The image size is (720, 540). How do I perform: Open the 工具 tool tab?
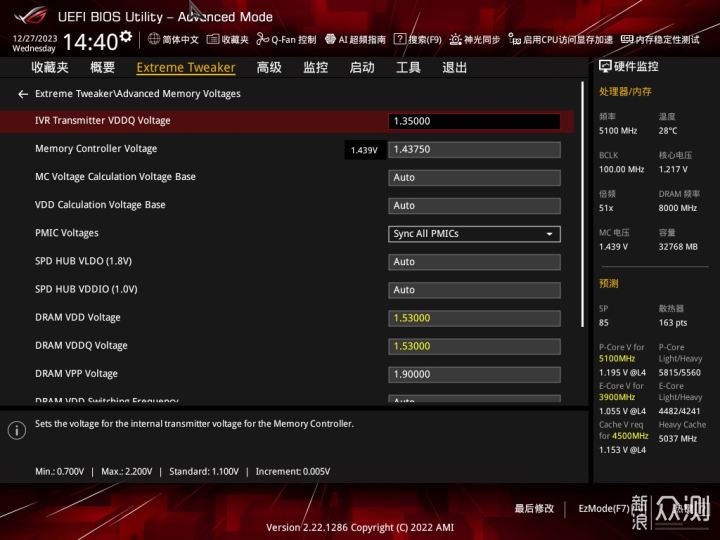[x=408, y=68]
